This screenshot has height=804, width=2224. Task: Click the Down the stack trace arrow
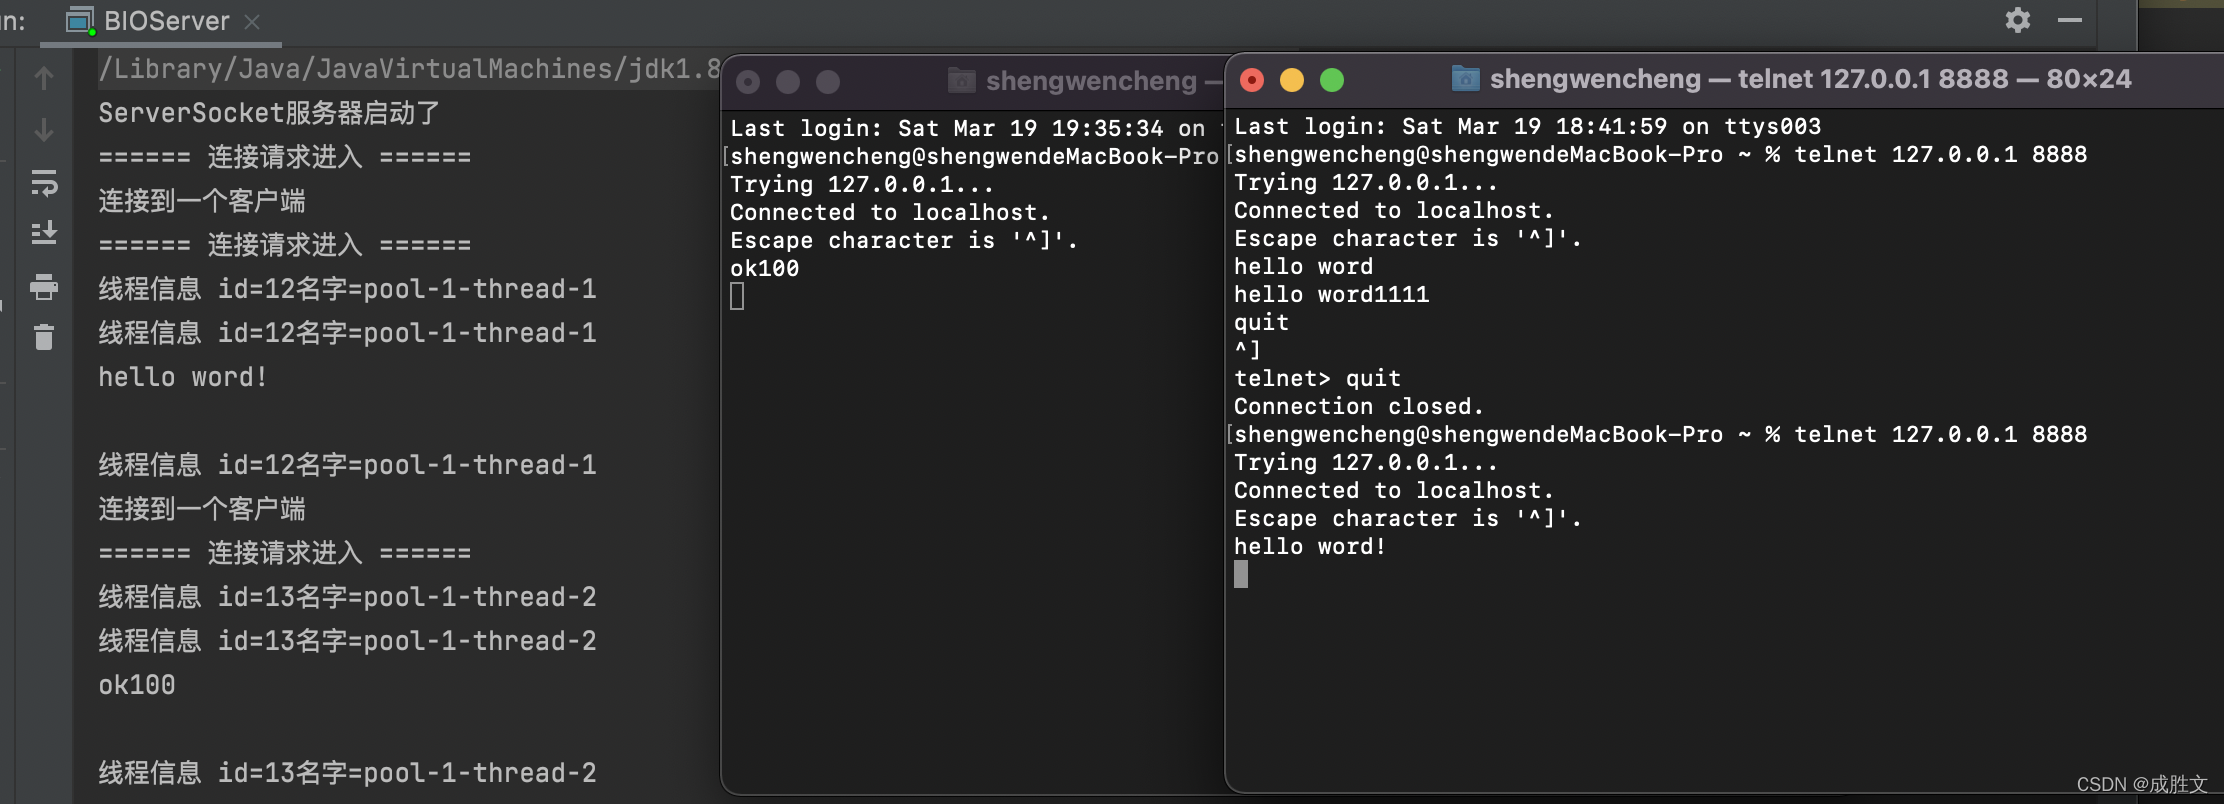(x=44, y=130)
